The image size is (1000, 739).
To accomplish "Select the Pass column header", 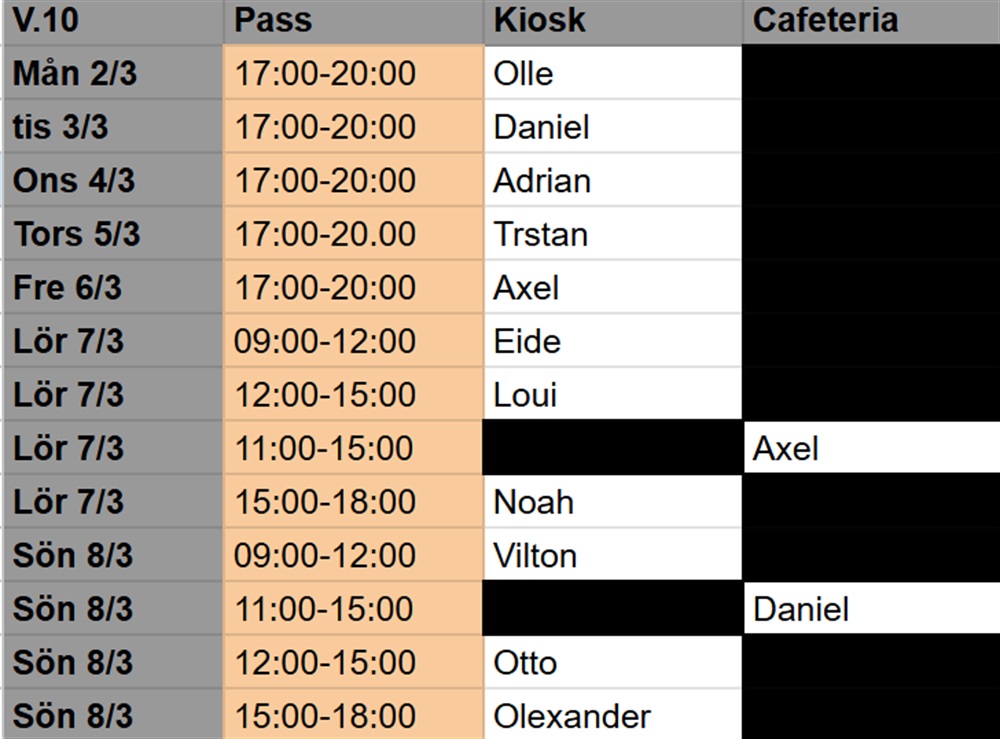I will (353, 21).
